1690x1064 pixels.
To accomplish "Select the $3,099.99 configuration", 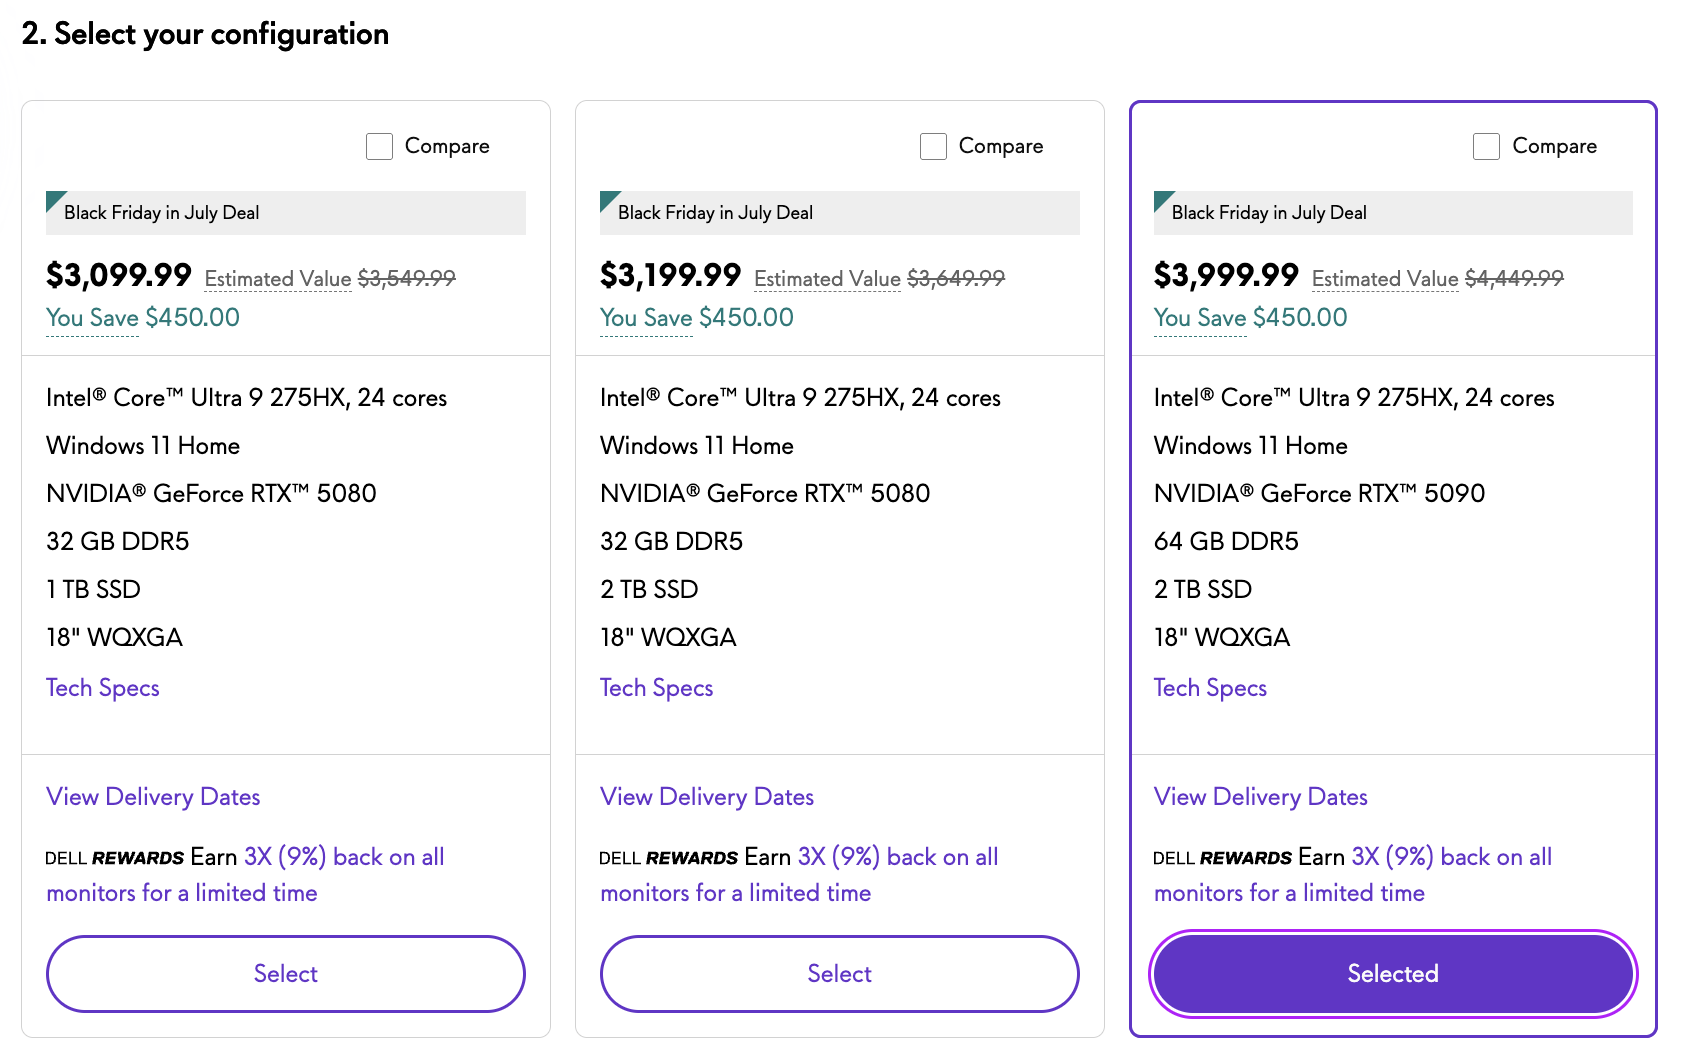I will coord(285,974).
